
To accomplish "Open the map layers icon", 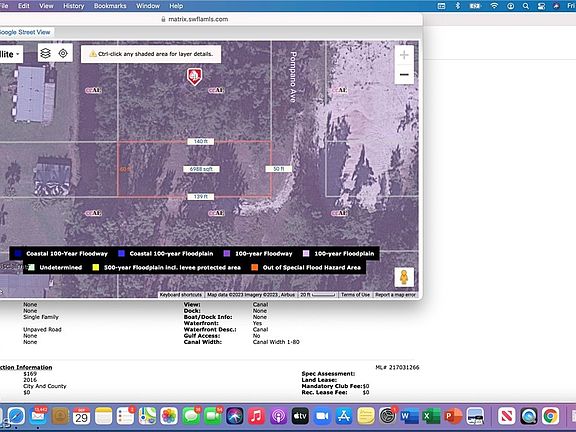I will point(46,54).
